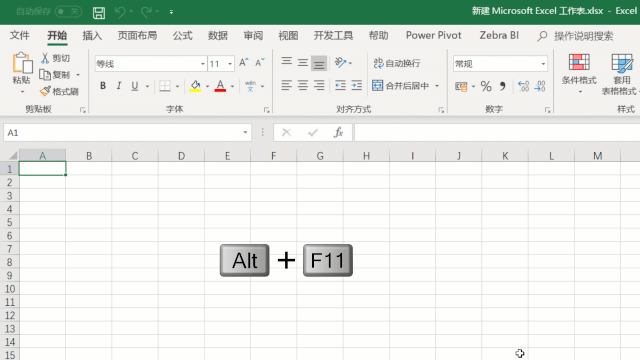Toggle Bold formatting
The image size is (640, 360).
click(103, 86)
